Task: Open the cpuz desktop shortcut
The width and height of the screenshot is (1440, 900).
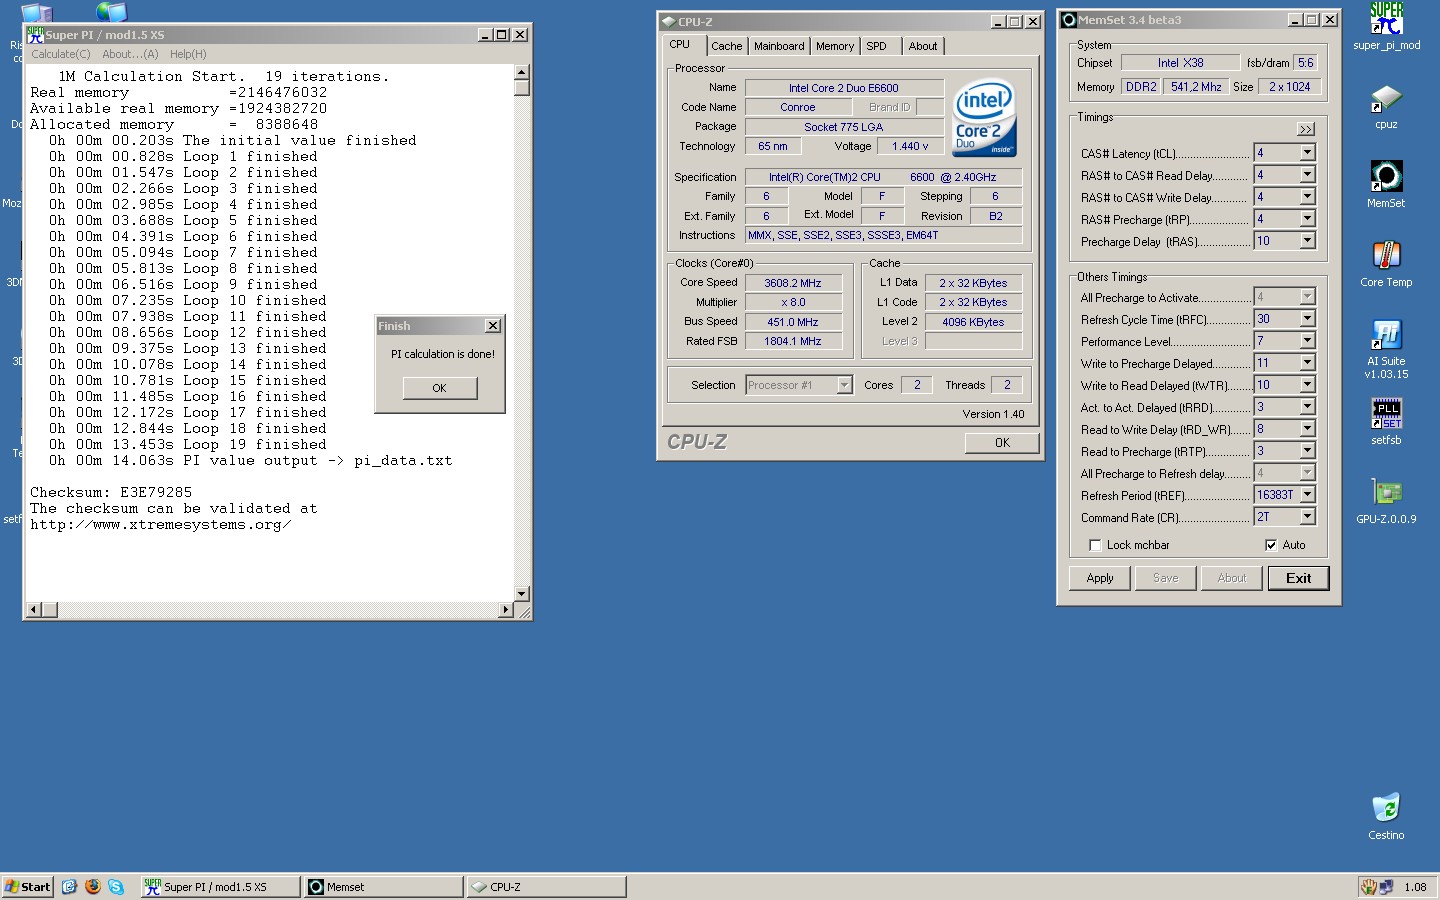Action: pos(1386,107)
